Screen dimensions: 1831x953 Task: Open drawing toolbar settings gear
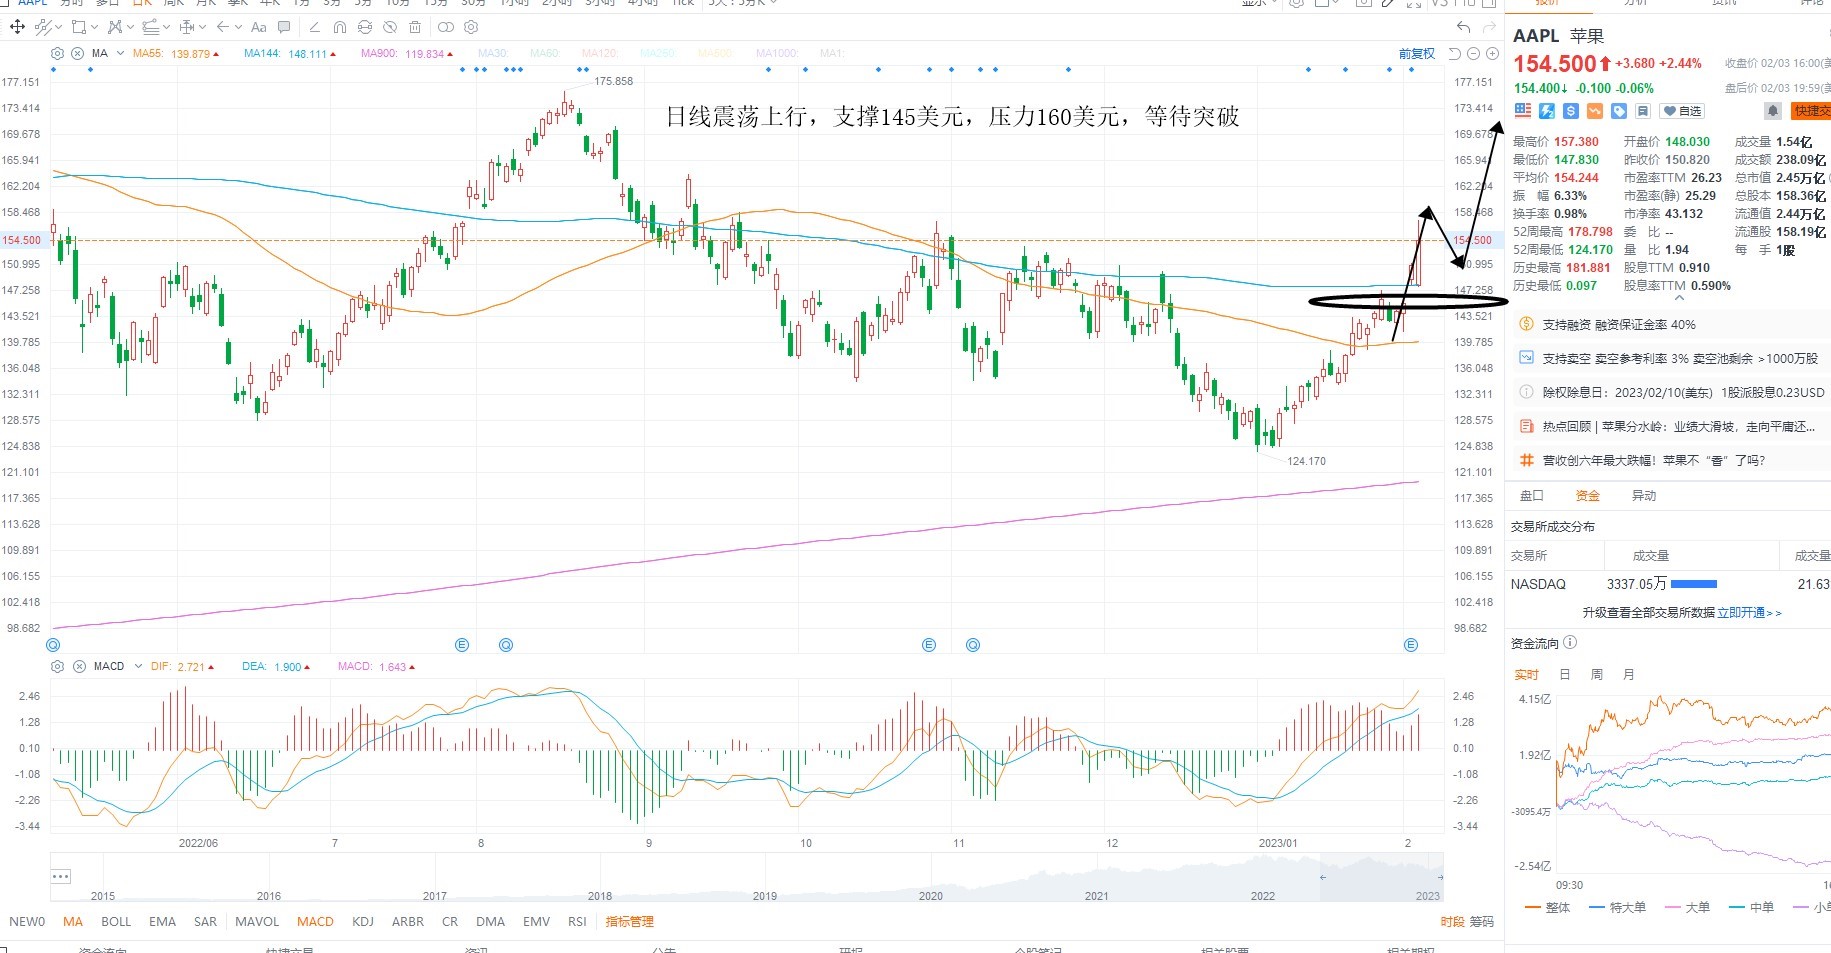pyautogui.click(x=472, y=27)
